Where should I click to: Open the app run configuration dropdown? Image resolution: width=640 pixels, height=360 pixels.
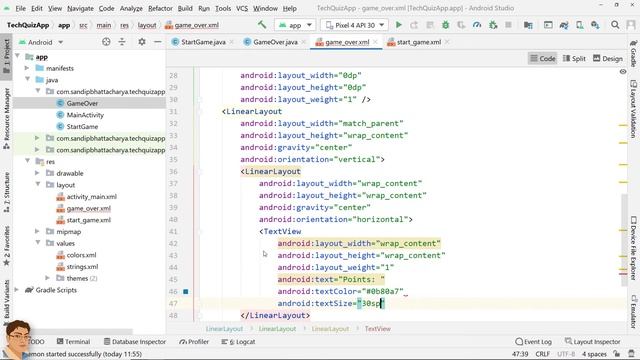[x=295, y=25]
